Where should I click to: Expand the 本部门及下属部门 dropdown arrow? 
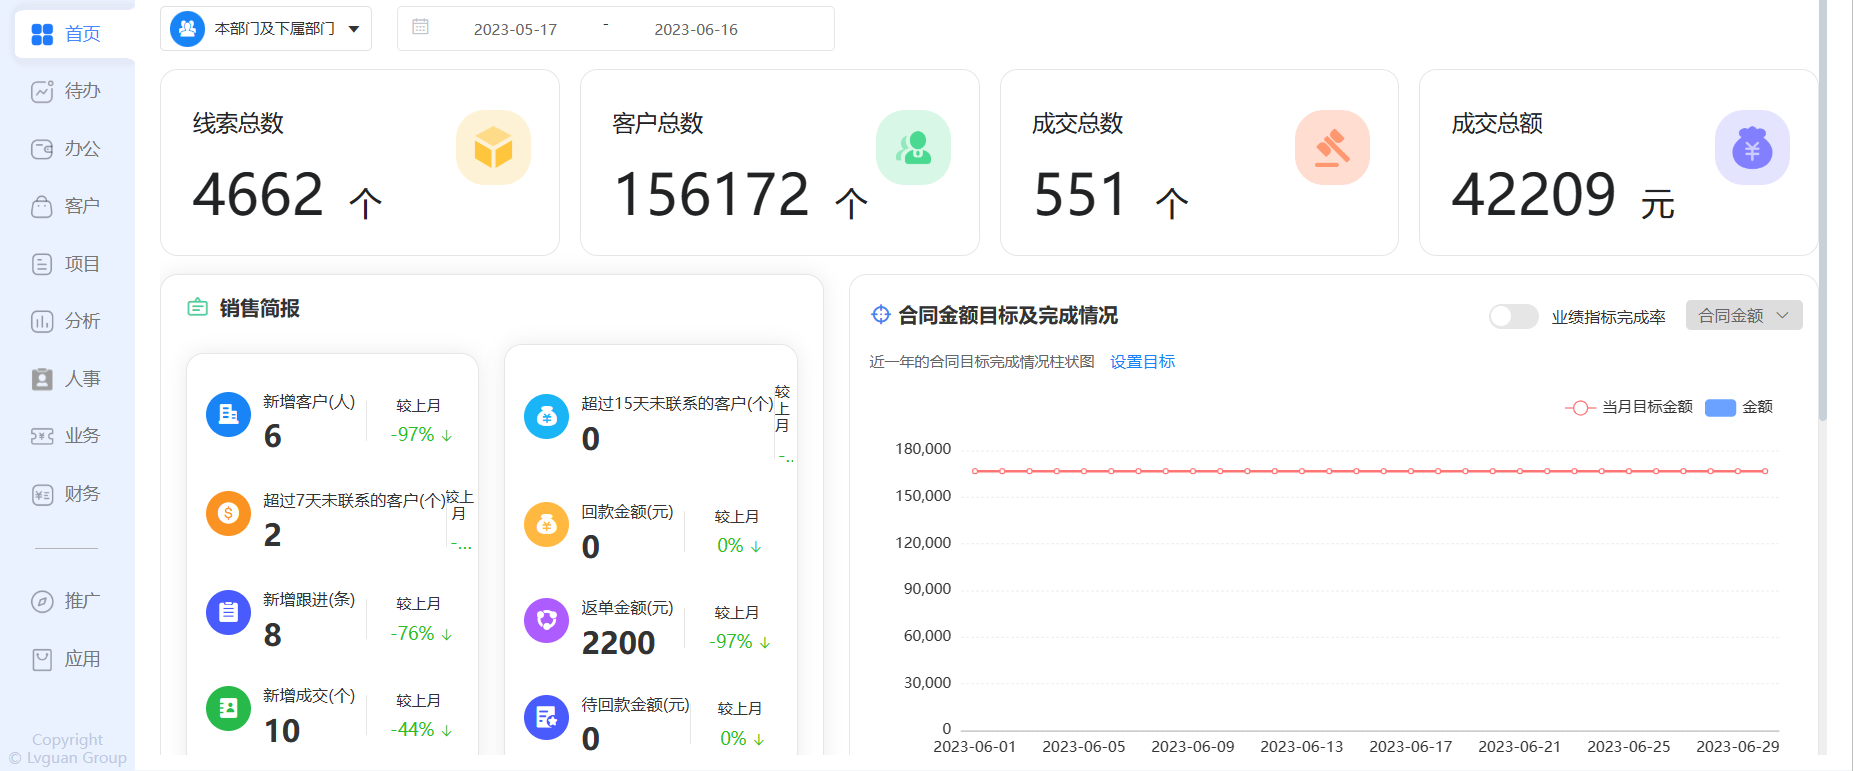point(354,29)
